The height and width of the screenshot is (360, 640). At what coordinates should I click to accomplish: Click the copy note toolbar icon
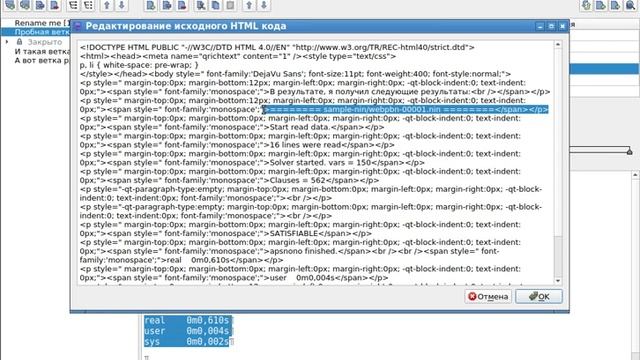pyautogui.click(x=216, y=5)
